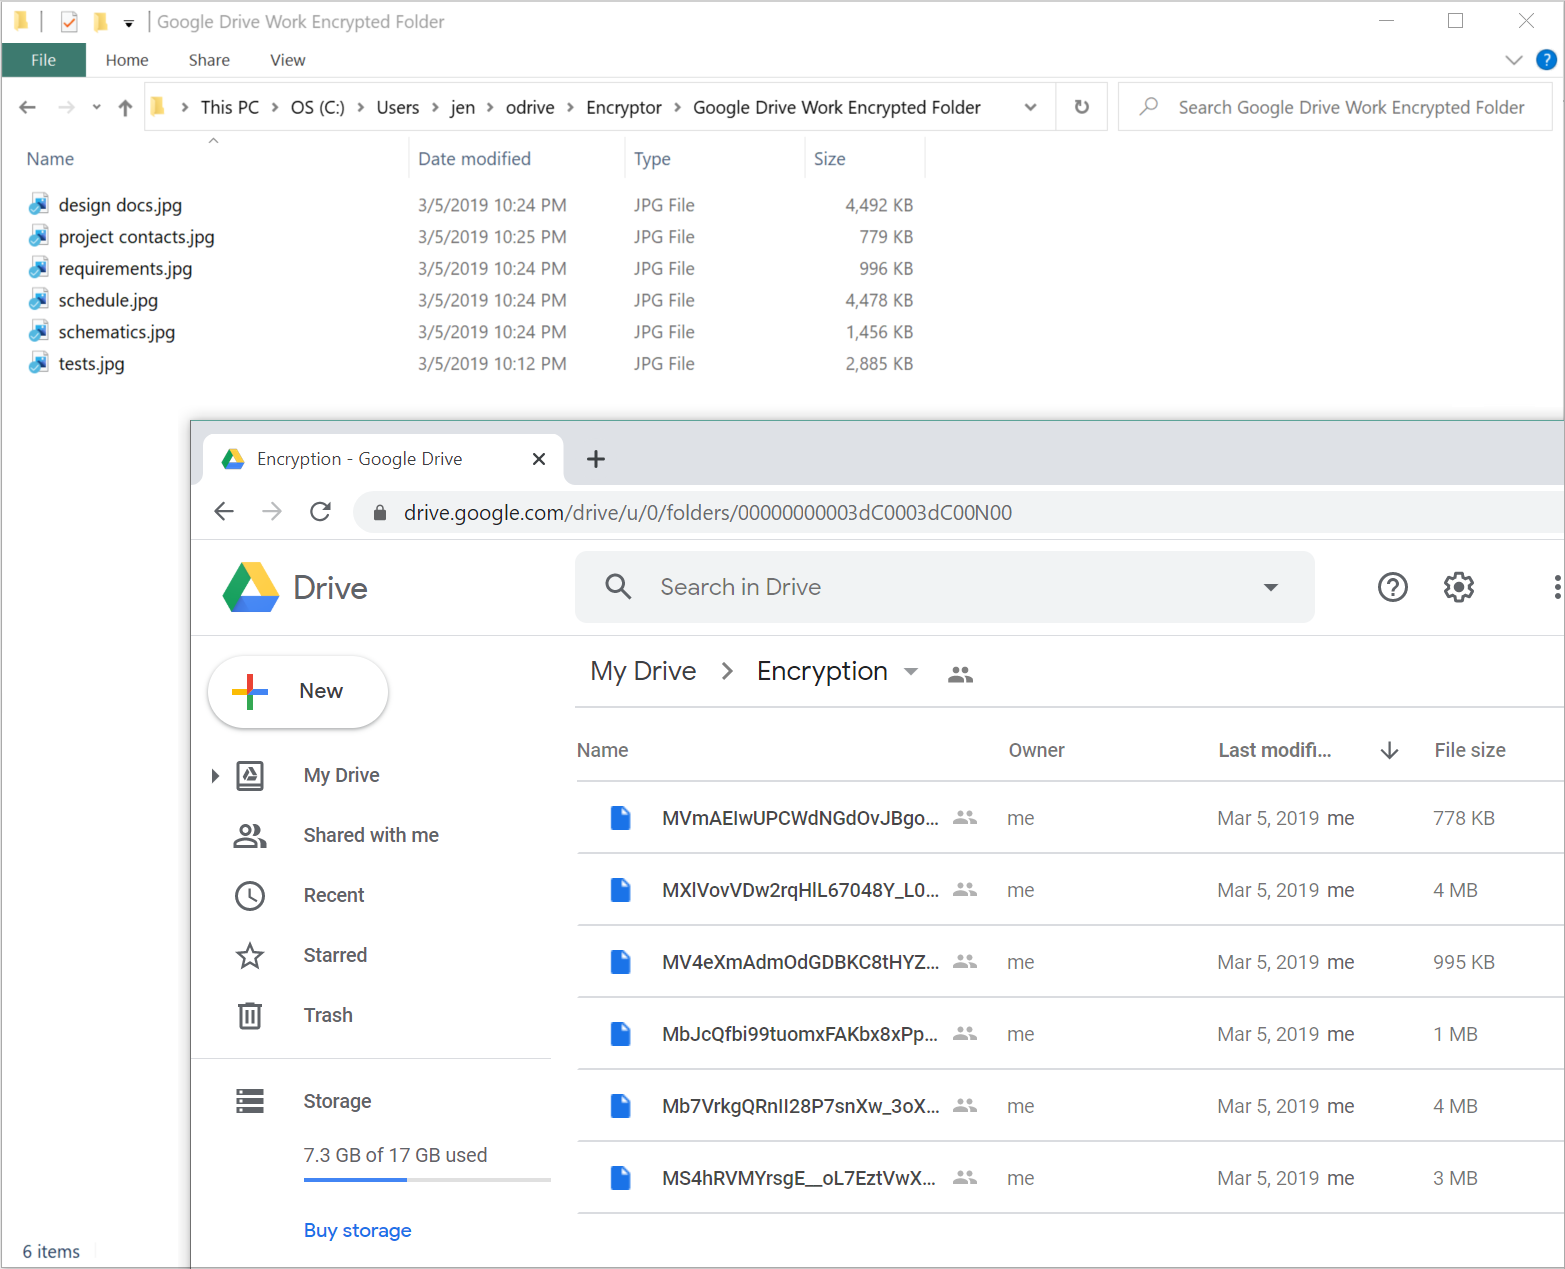The width and height of the screenshot is (1565, 1269).
Task: Select the Encryption - Google Drive tab
Action: pos(383,459)
